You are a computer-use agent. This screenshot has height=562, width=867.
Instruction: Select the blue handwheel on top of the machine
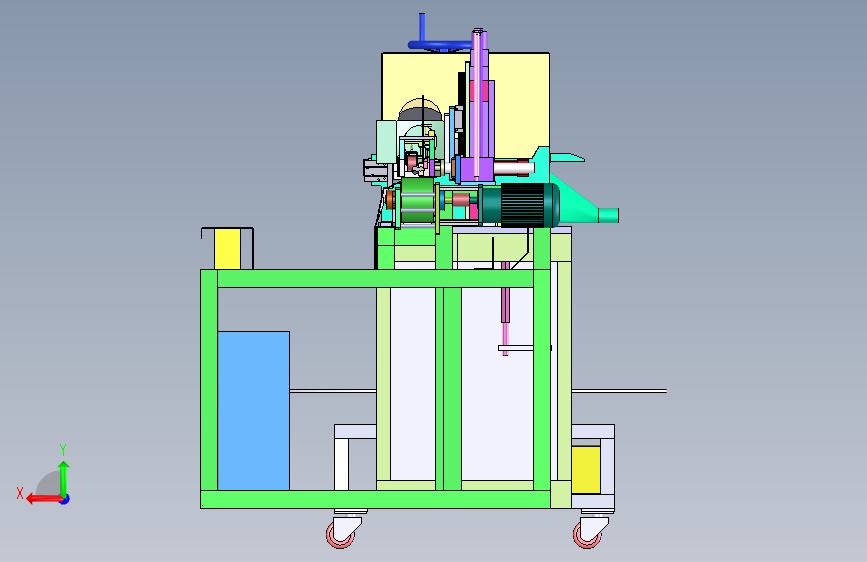point(440,45)
